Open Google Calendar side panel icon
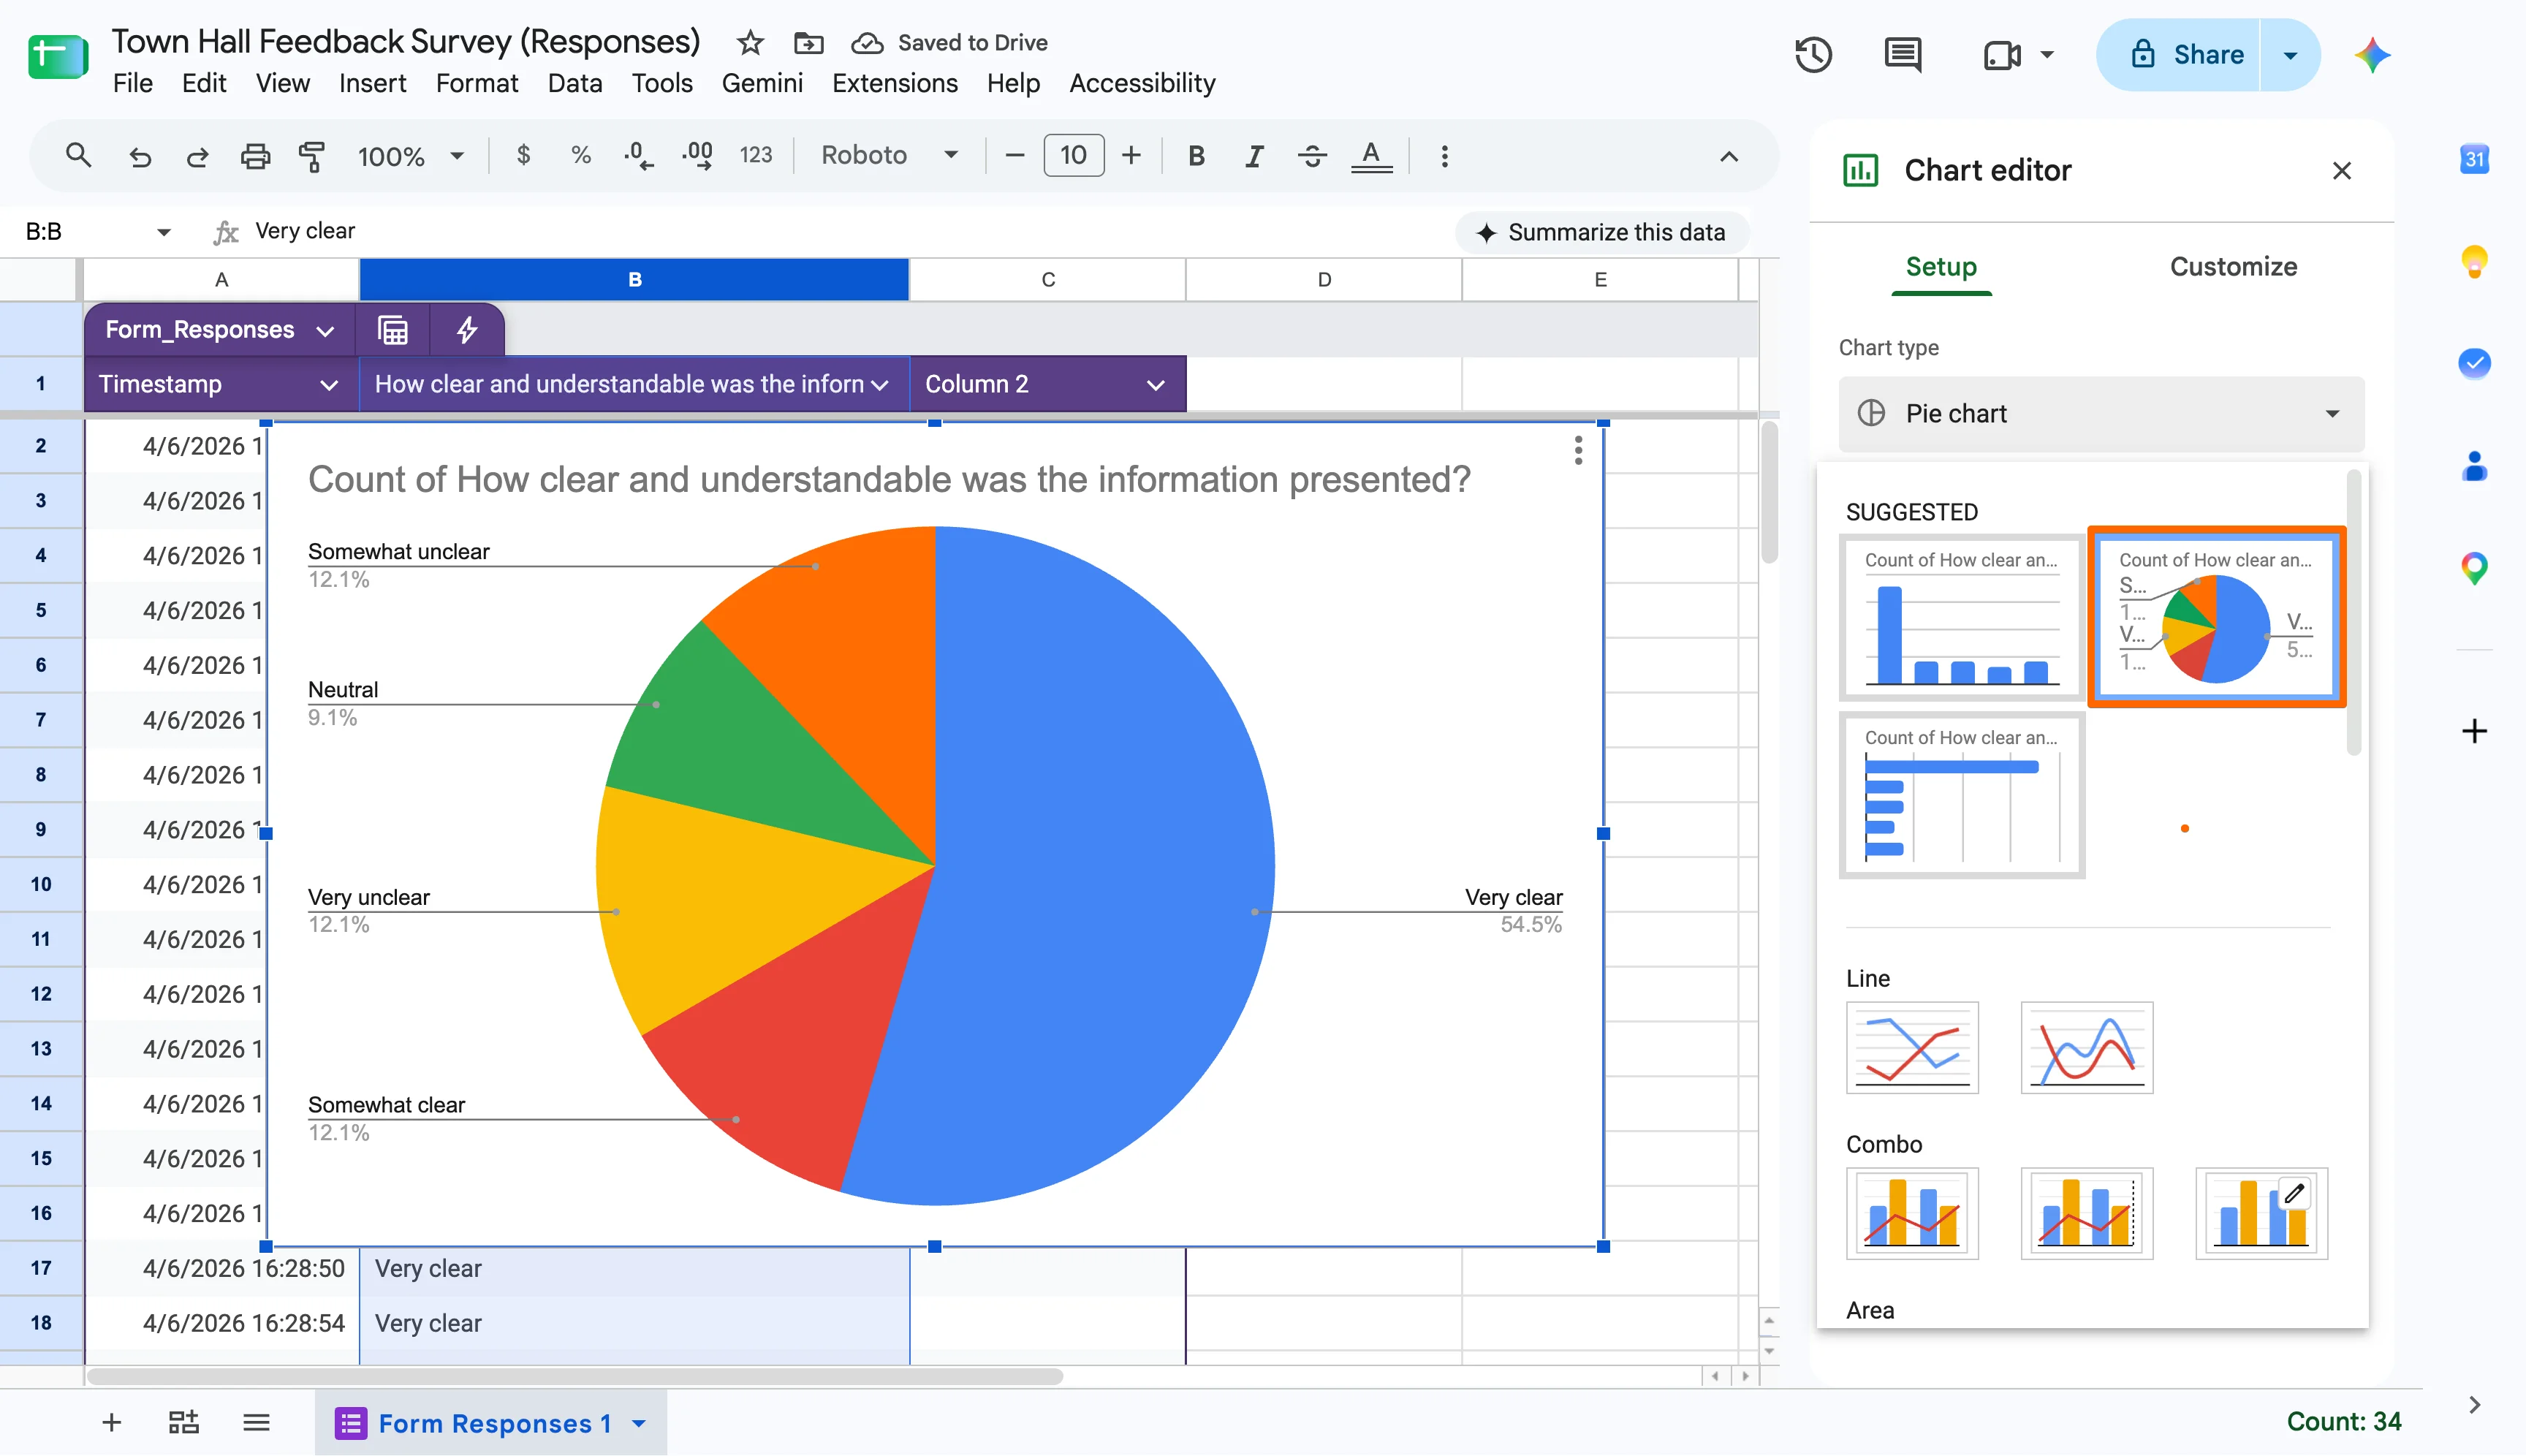 coord(2474,159)
